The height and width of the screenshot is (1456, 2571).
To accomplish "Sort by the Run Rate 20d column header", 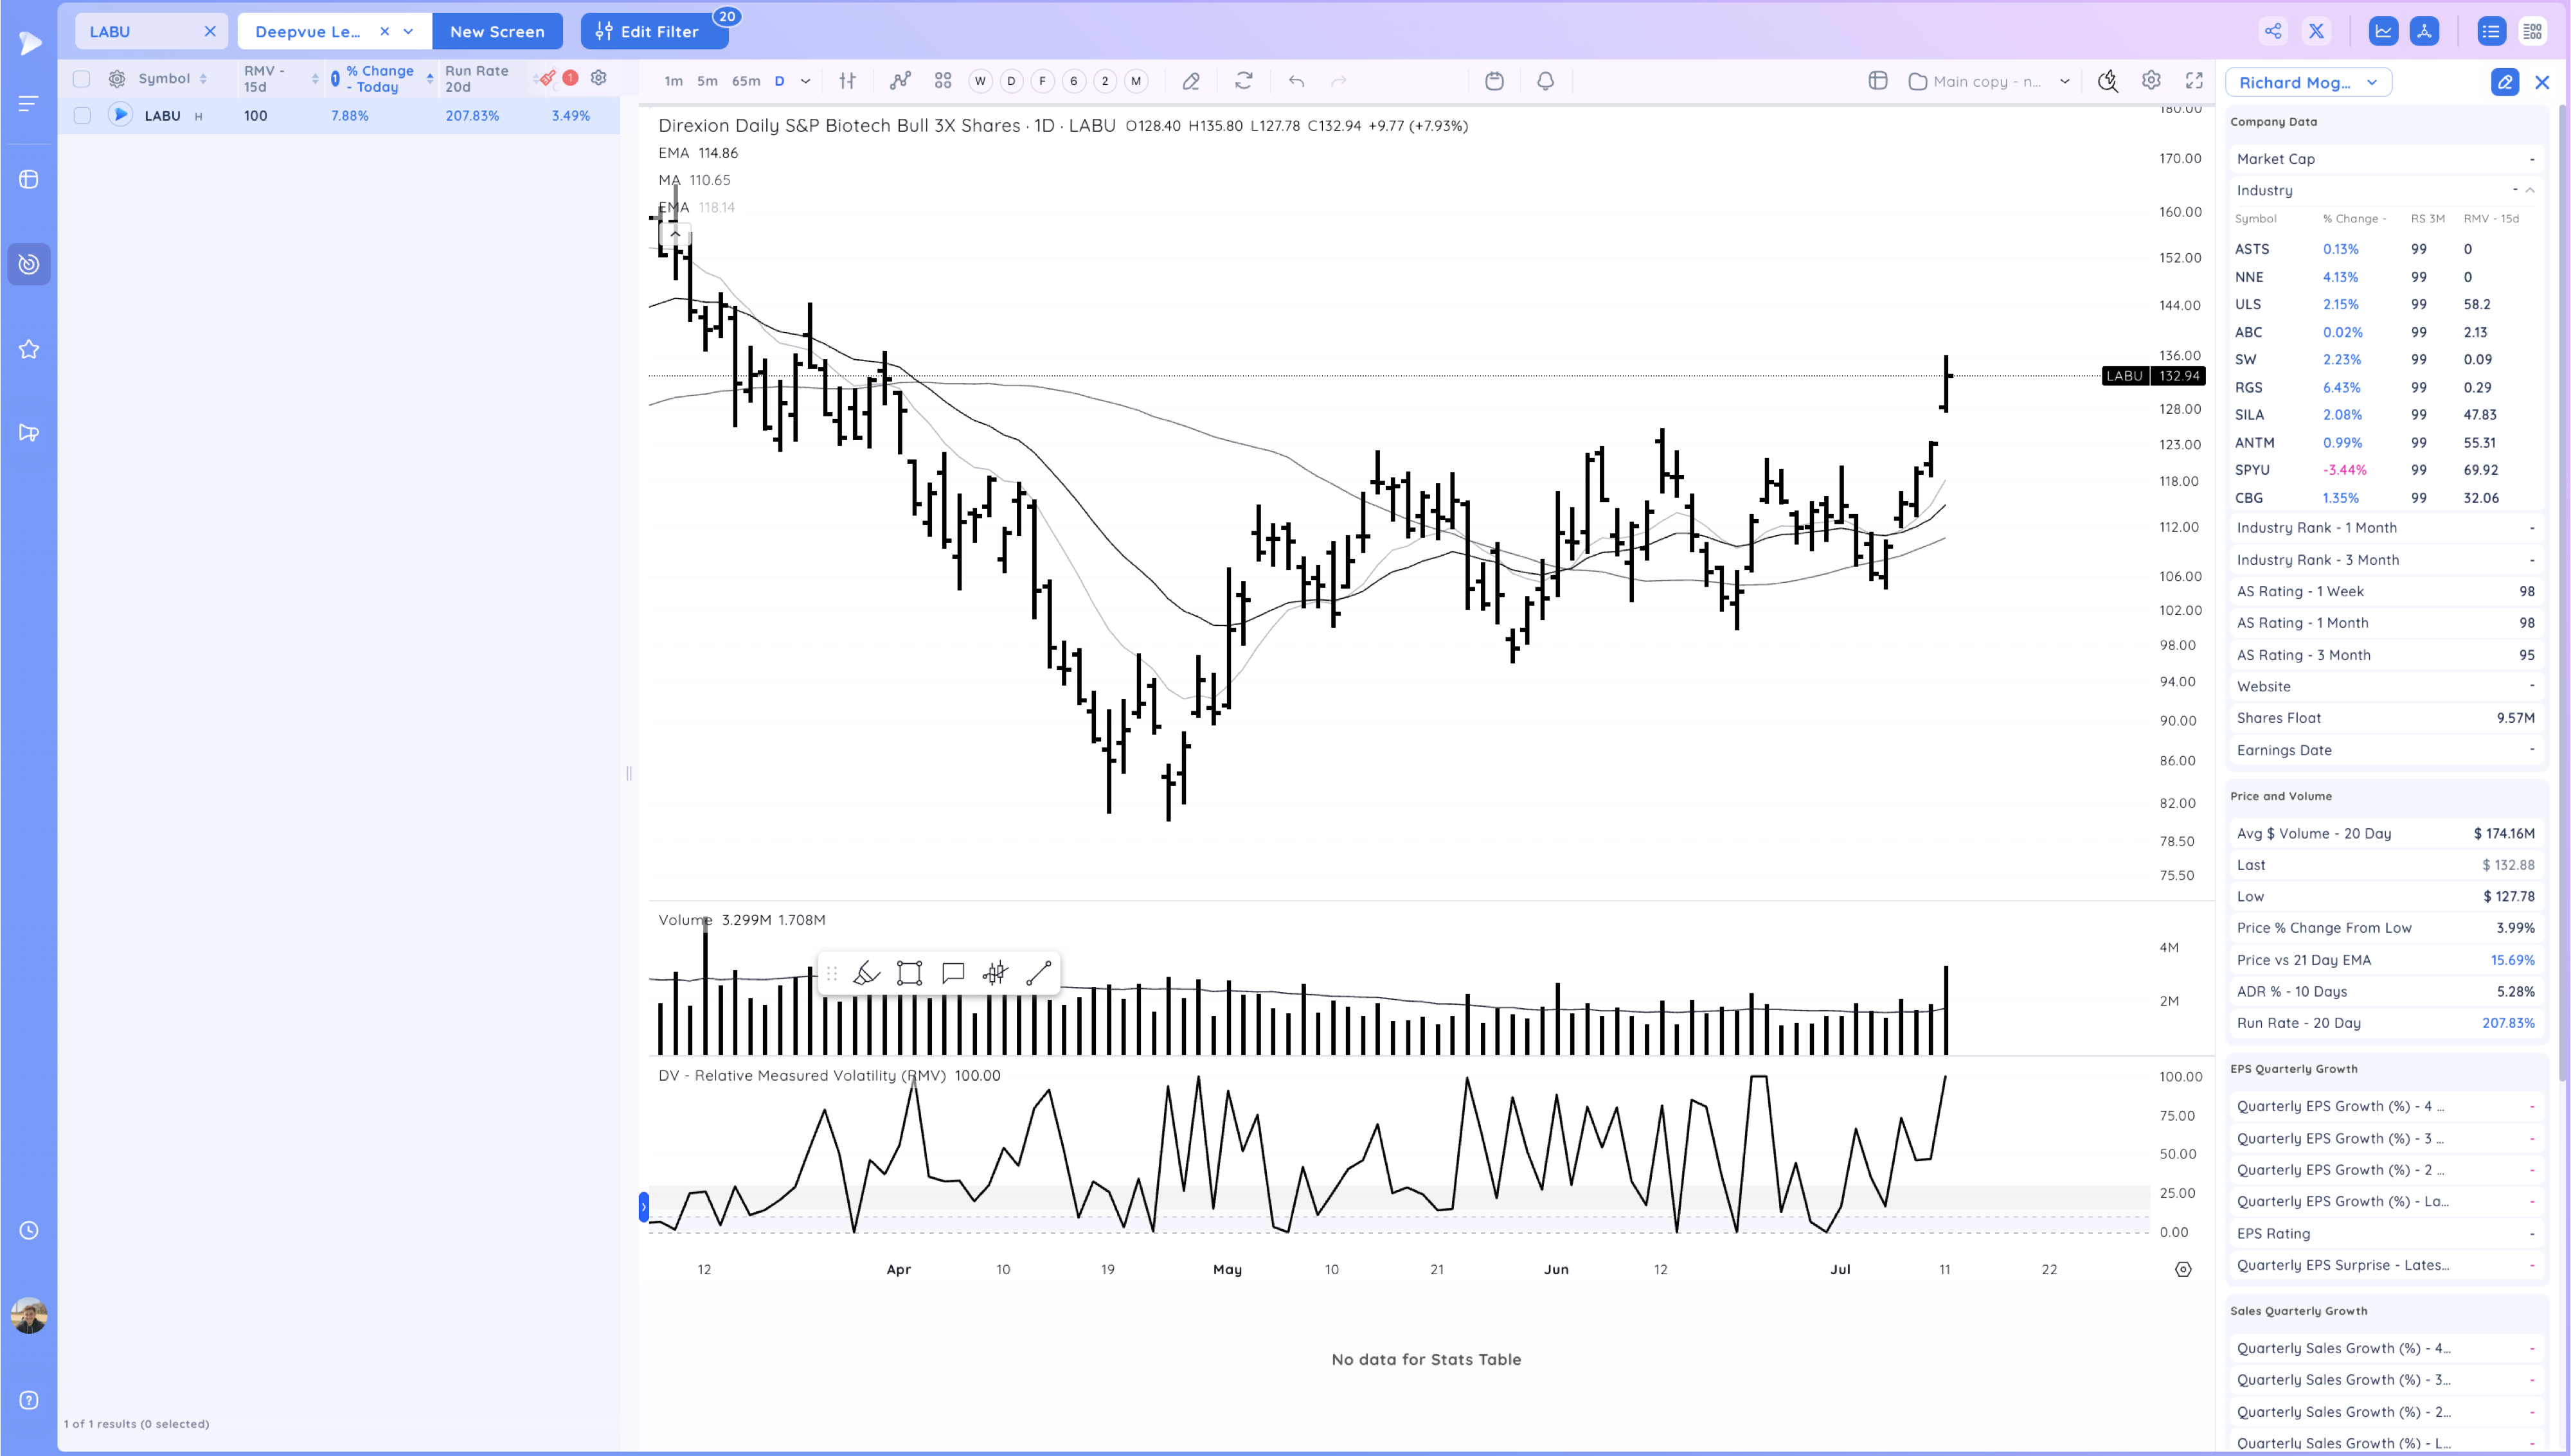I will tap(477, 79).
